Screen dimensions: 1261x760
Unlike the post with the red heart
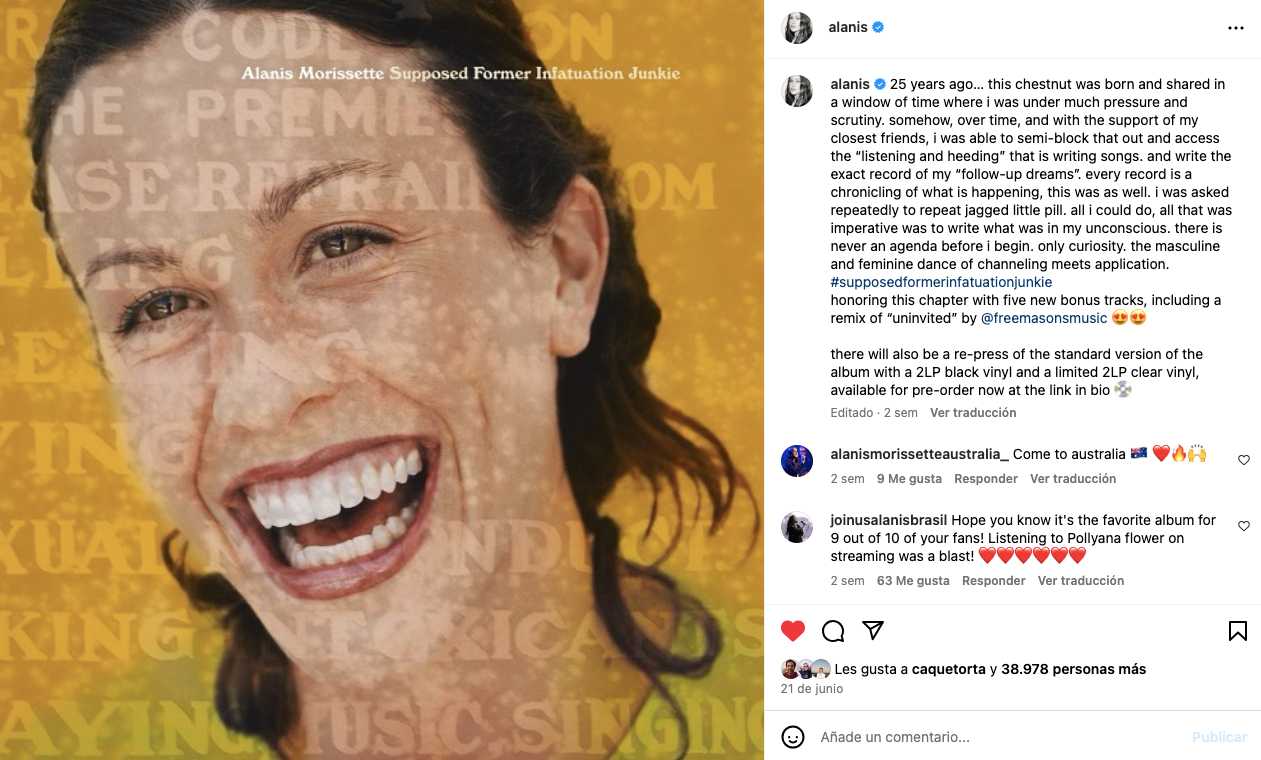pyautogui.click(x=793, y=631)
